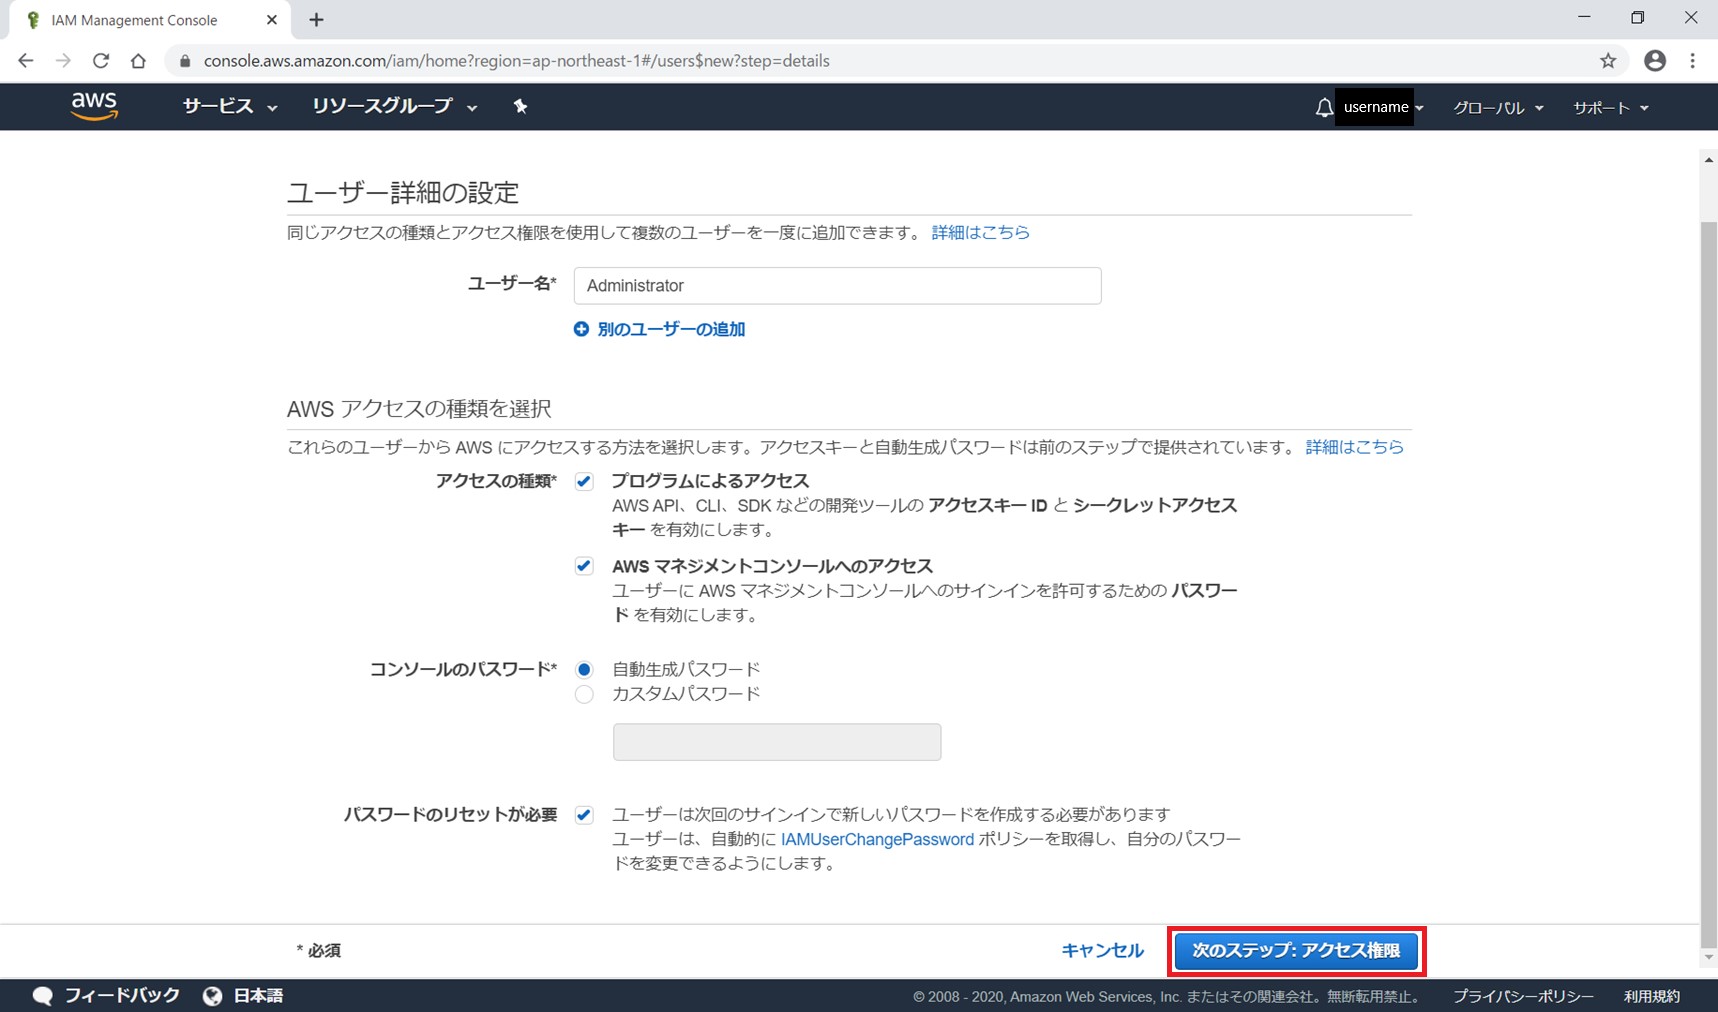Reload the page with refresh icon

(x=101, y=61)
